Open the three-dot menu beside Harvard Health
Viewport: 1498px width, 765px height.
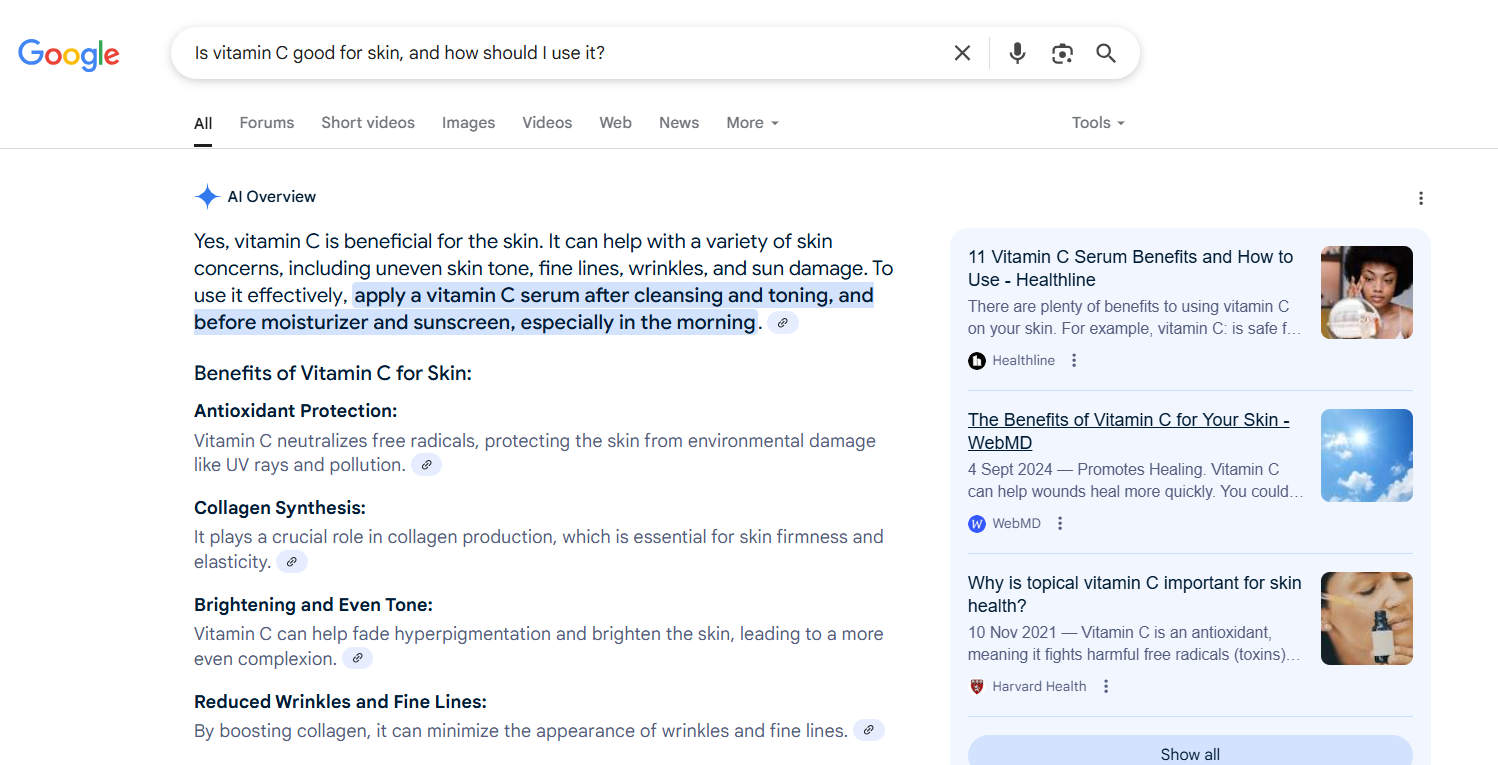1106,686
